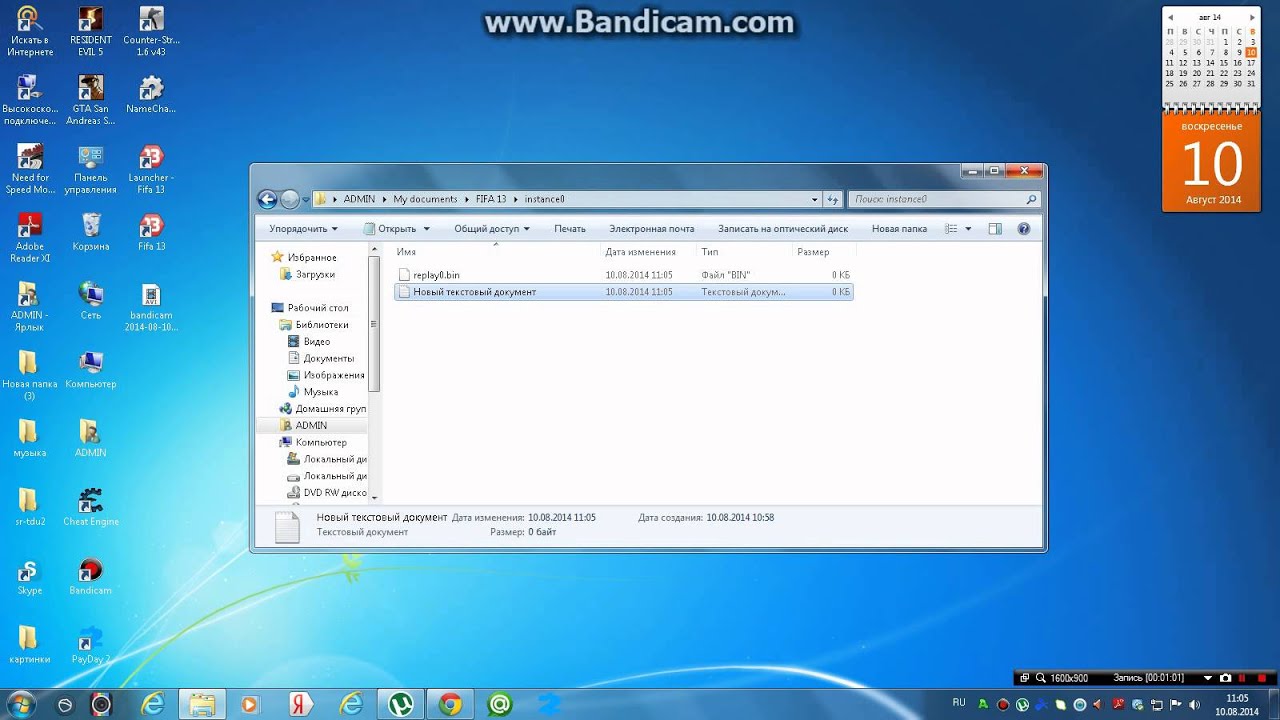The image size is (1280, 720).
Task: Open the Упорядочить dropdown menu
Action: point(303,229)
